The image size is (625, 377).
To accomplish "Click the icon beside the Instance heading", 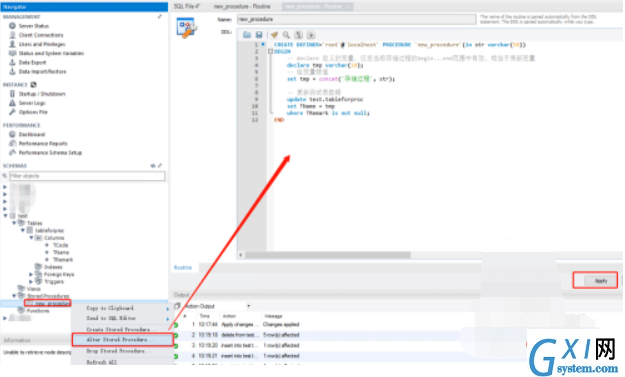I will pos(33,85).
